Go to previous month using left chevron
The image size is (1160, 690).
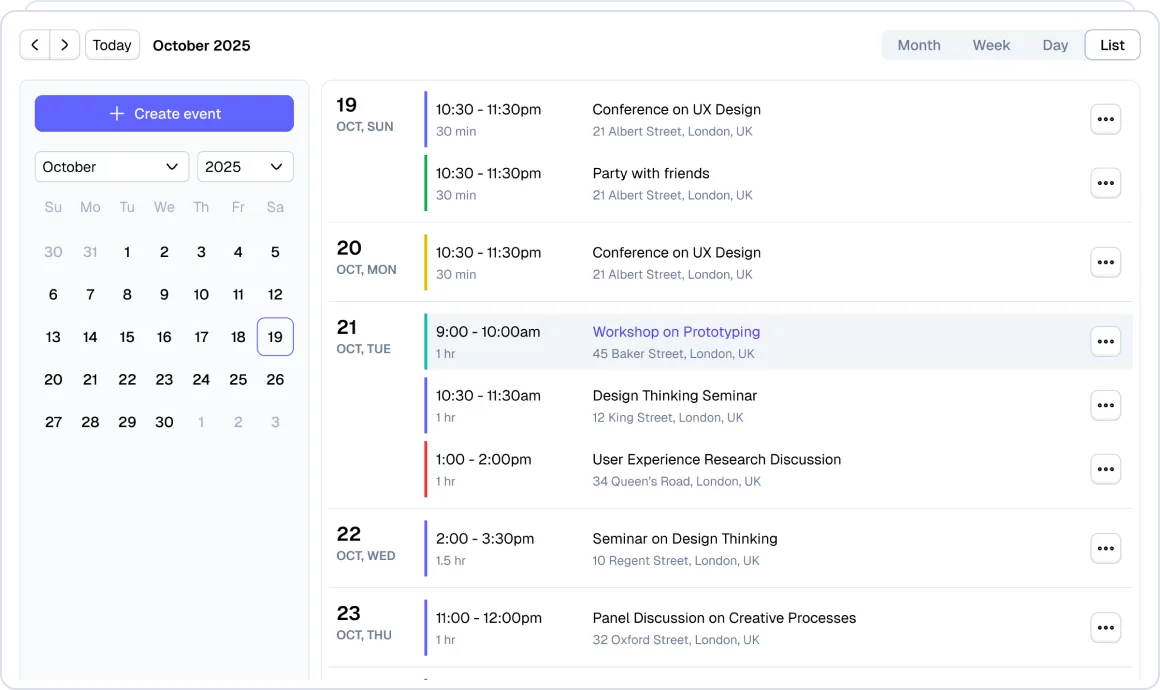coord(35,45)
